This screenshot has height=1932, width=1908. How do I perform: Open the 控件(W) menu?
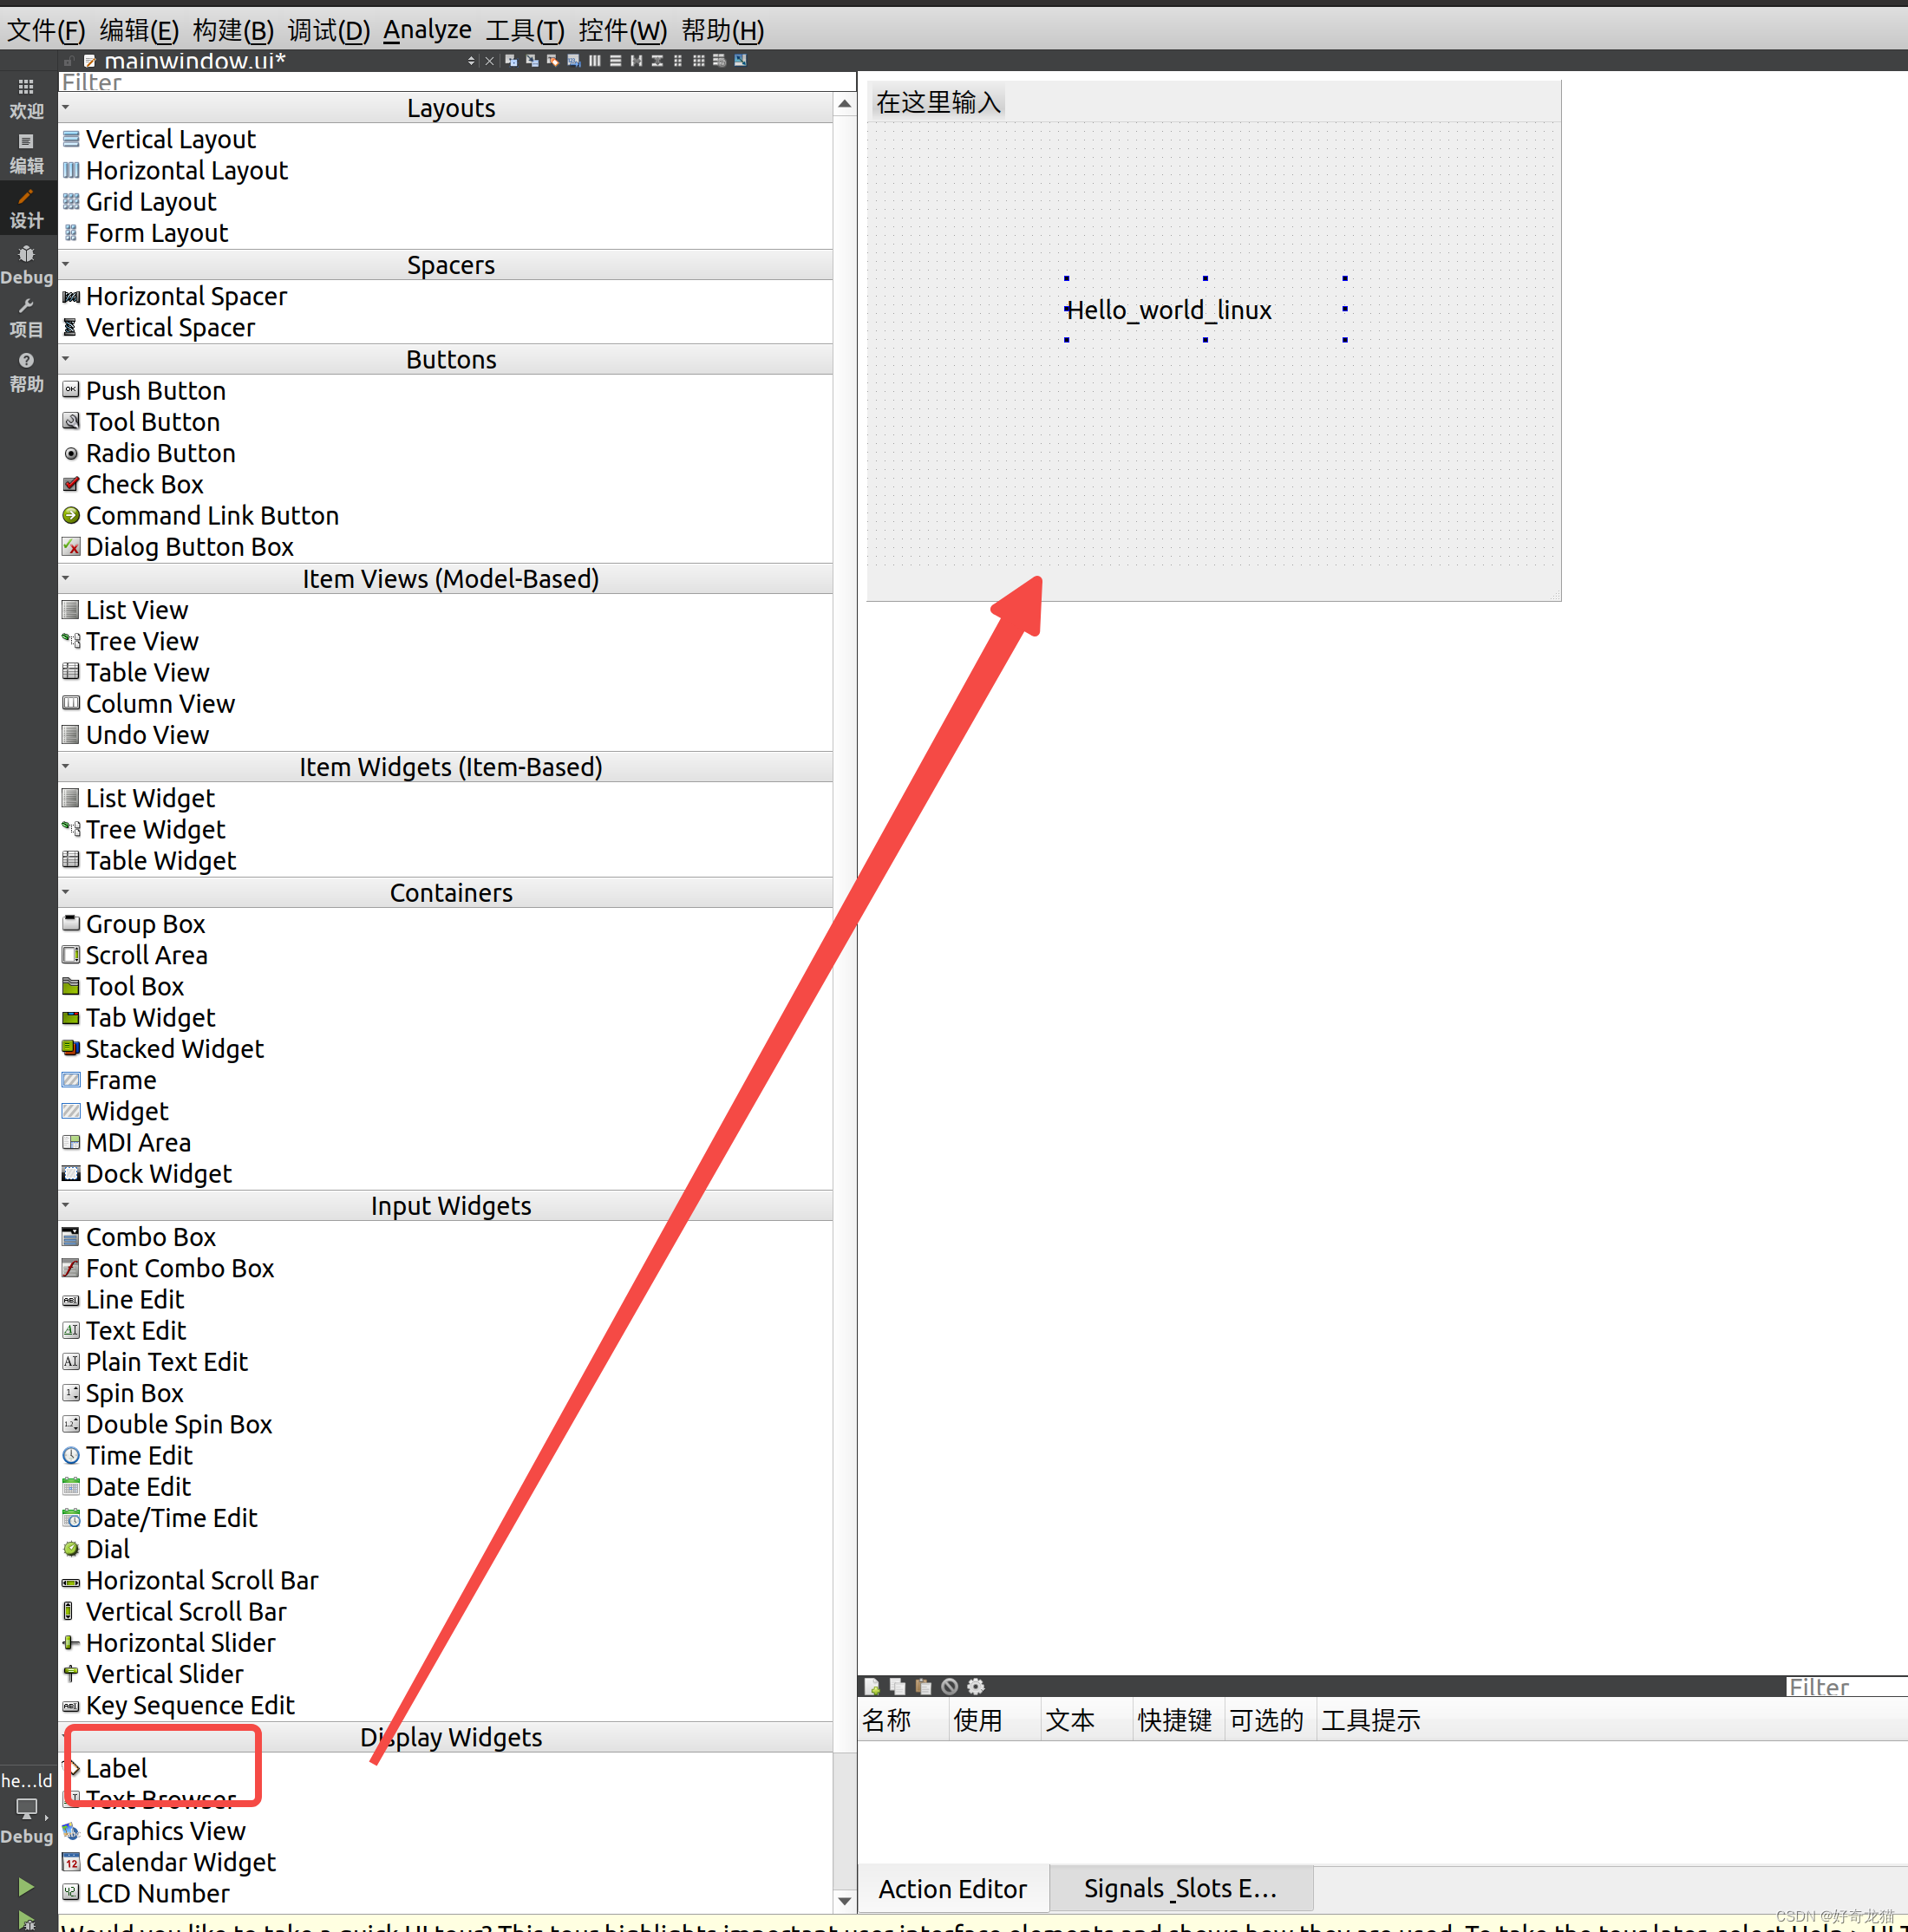click(623, 31)
